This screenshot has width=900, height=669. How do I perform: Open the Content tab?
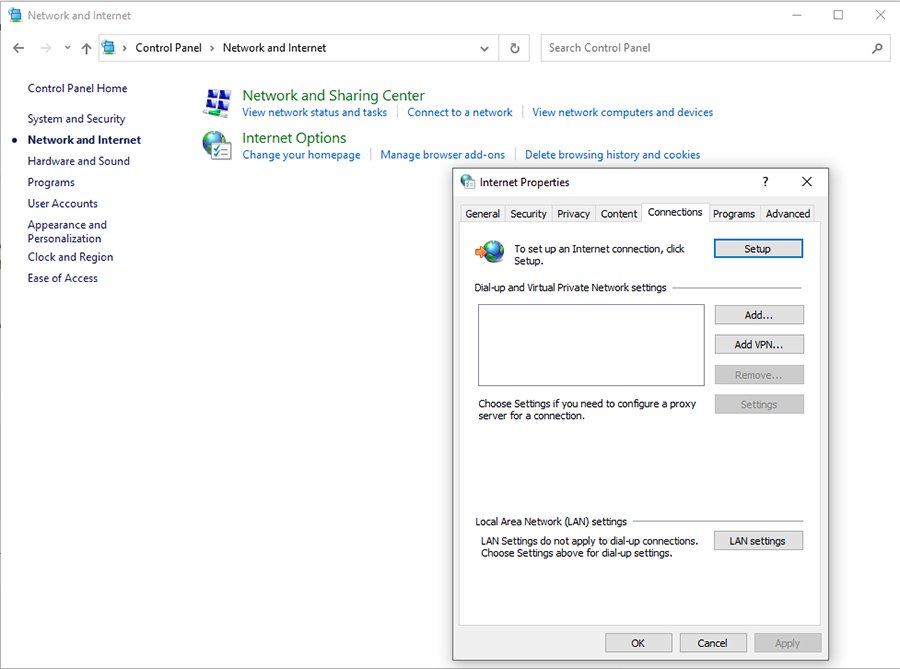(618, 213)
